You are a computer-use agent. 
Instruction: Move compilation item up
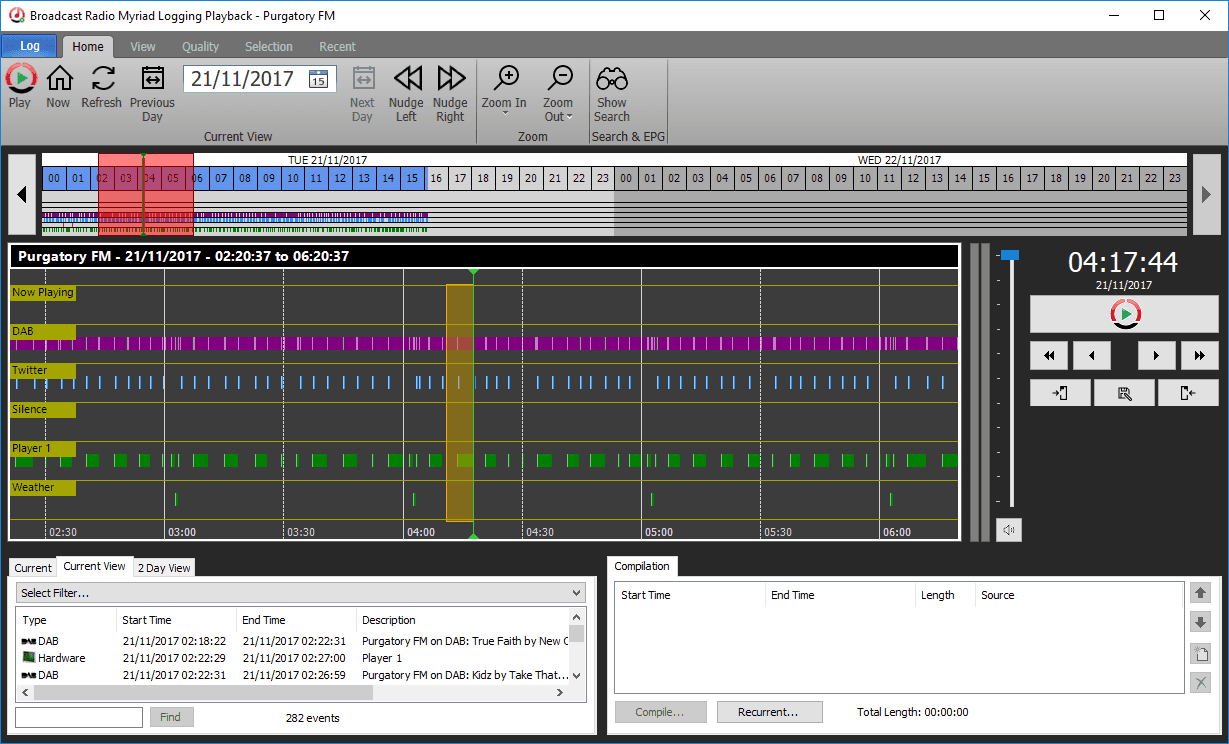point(1201,593)
